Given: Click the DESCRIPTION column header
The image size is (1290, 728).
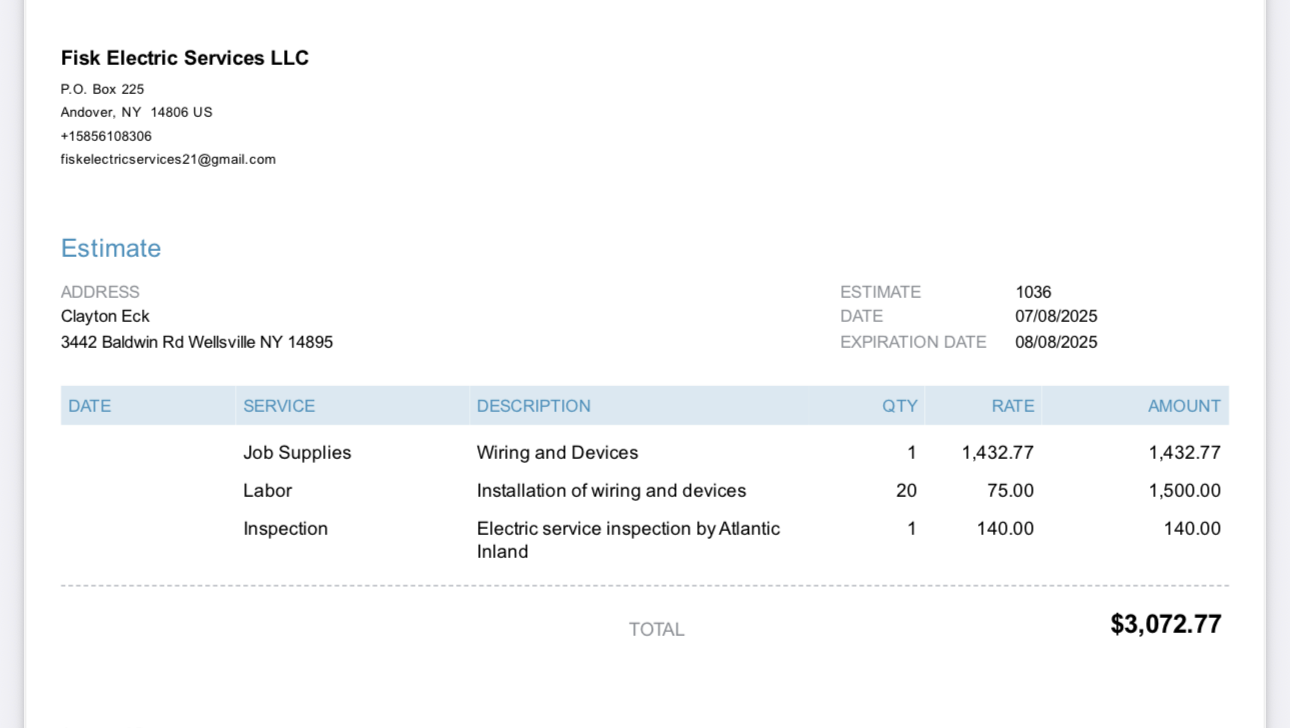Looking at the screenshot, I should (x=533, y=406).
